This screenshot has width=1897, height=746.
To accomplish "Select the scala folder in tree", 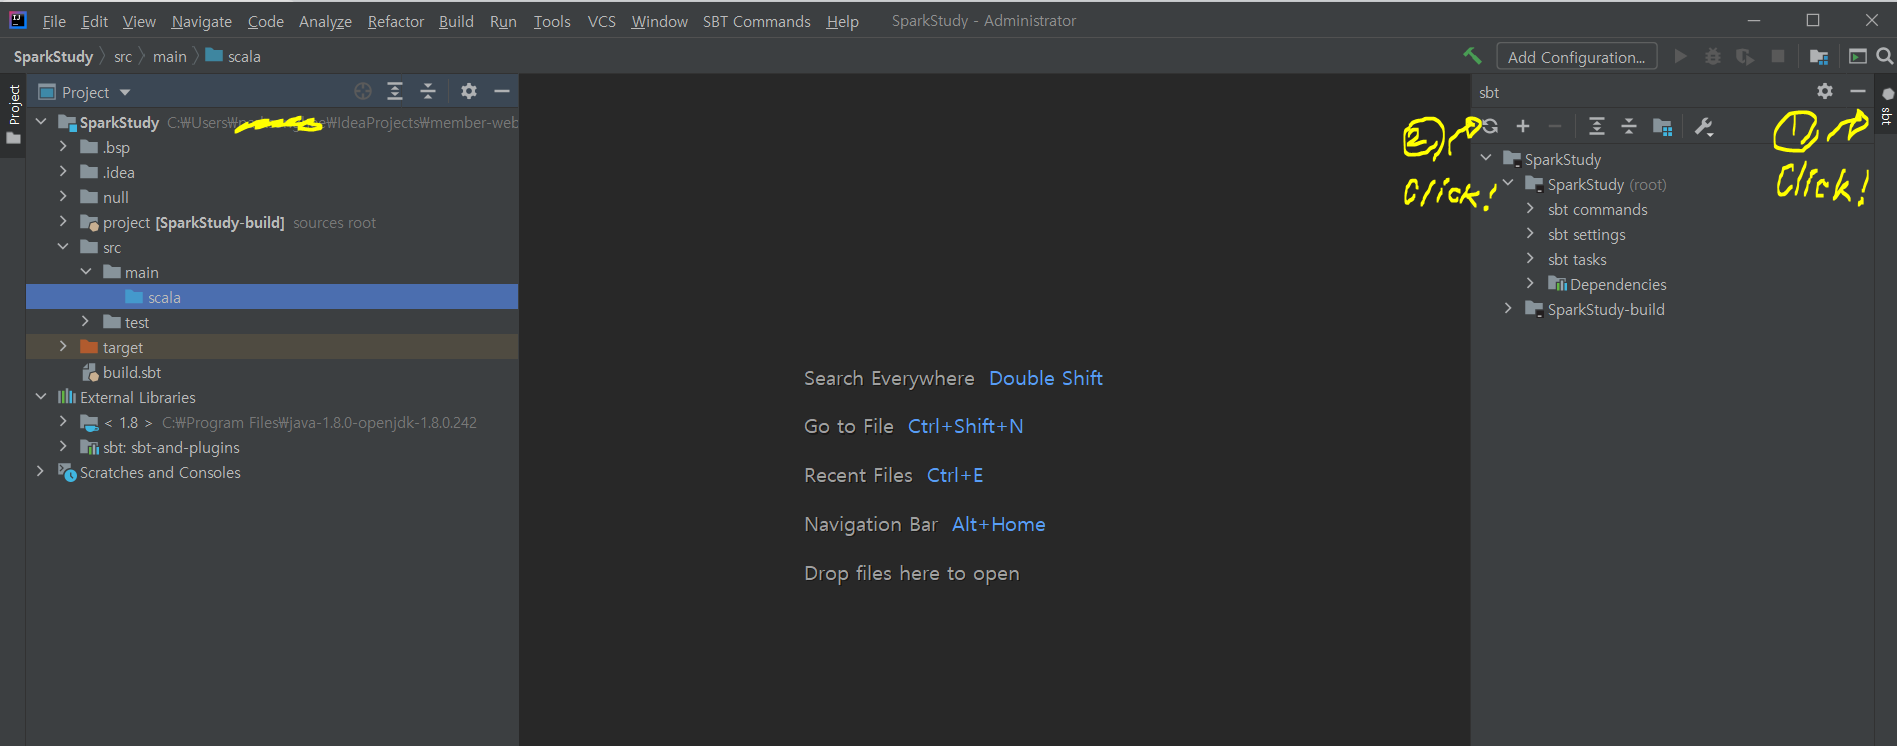I will (x=272, y=297).
